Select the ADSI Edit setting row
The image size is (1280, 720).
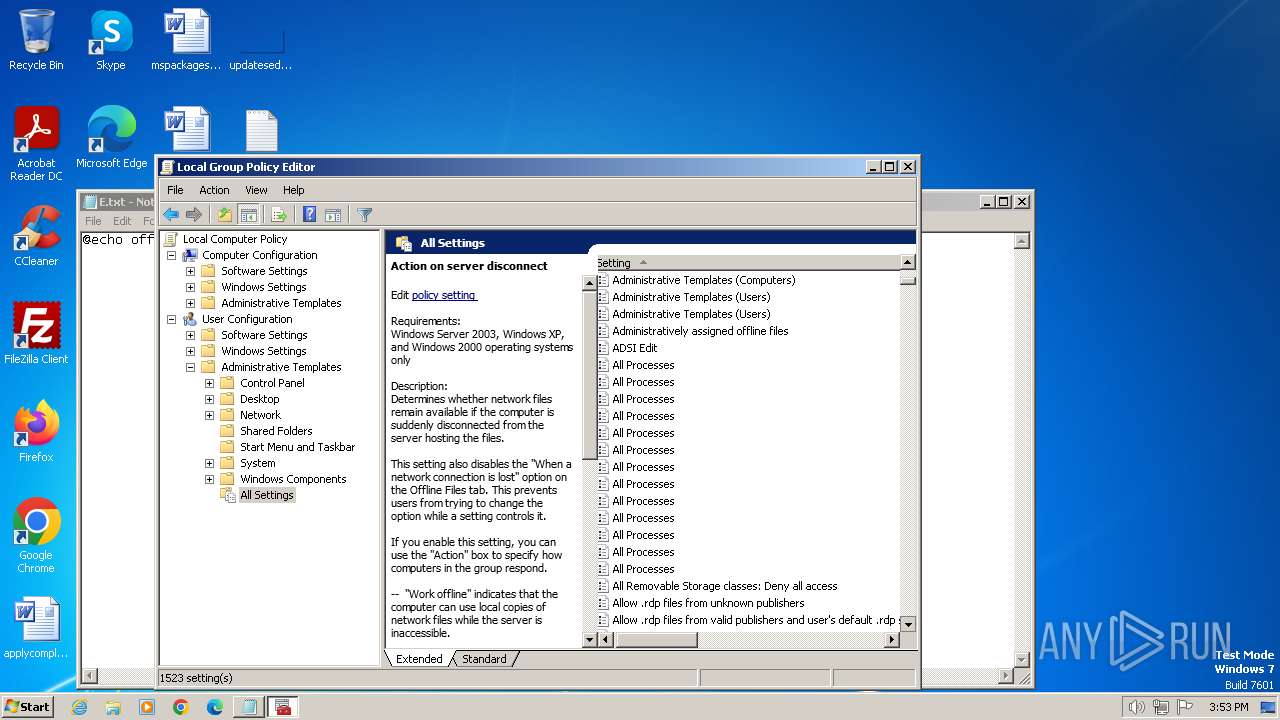pos(634,348)
